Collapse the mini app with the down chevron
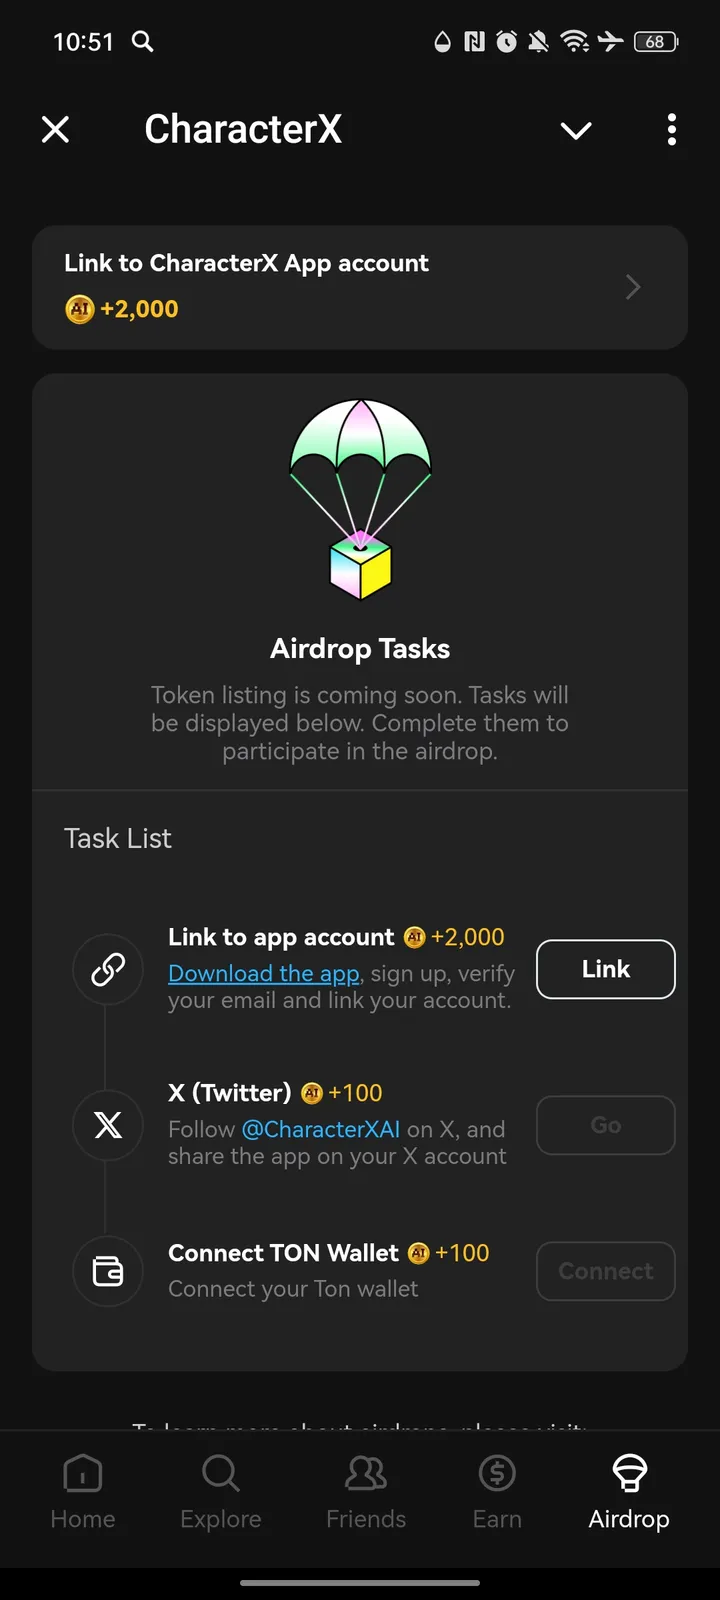Screen dimensions: 720x1600 (576, 130)
